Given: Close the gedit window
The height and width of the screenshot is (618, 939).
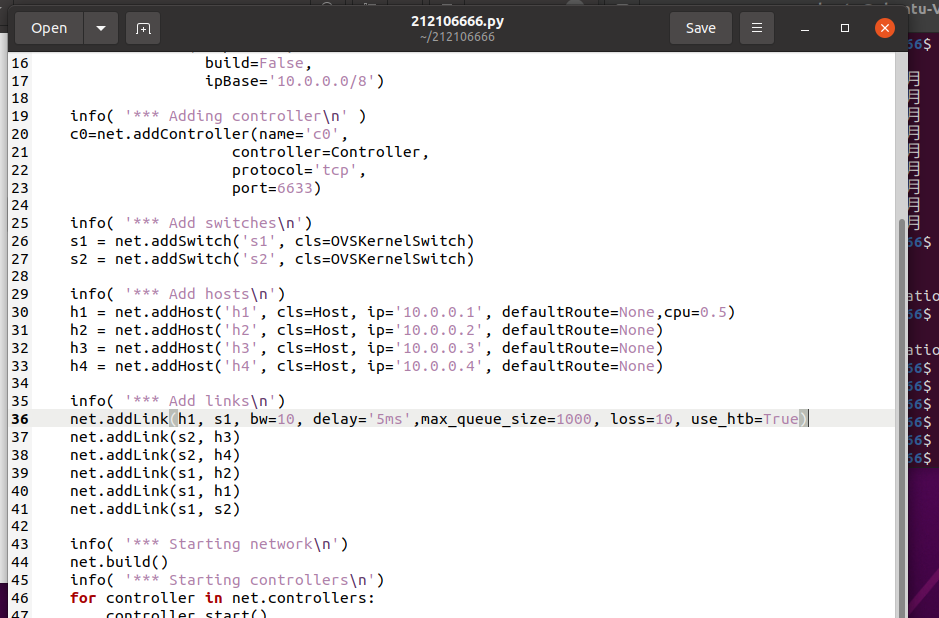Looking at the screenshot, I should [885, 28].
